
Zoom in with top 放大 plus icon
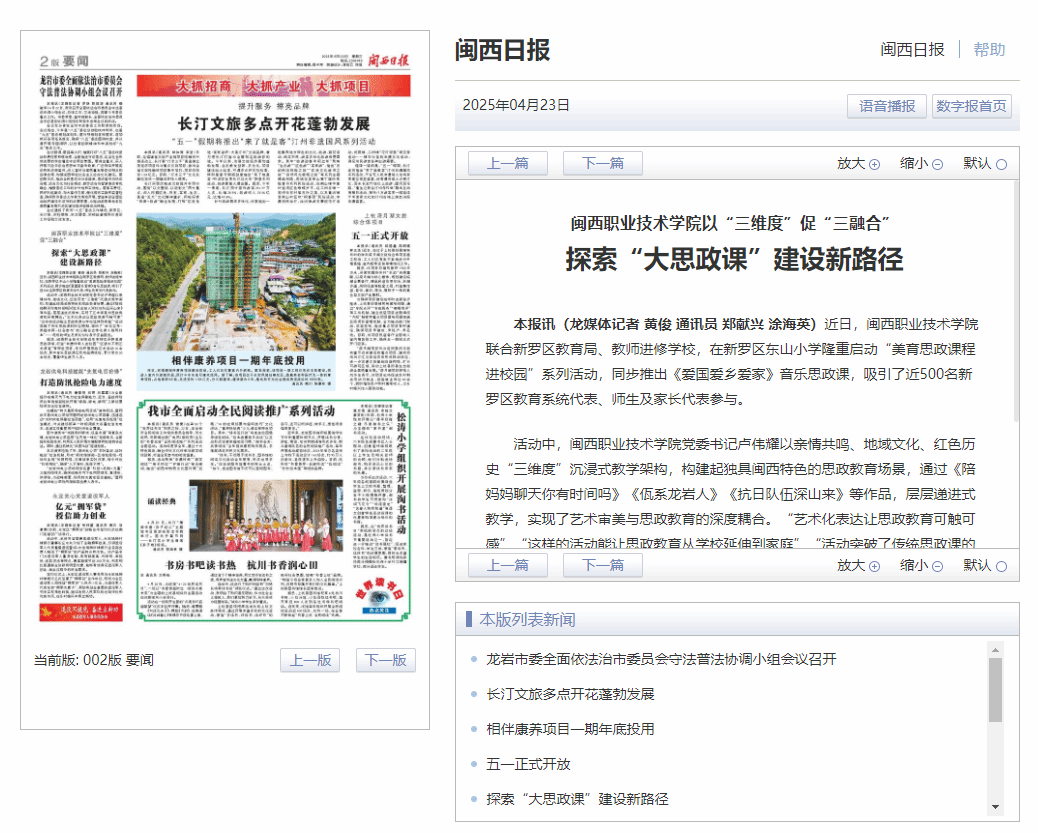[x=874, y=164]
